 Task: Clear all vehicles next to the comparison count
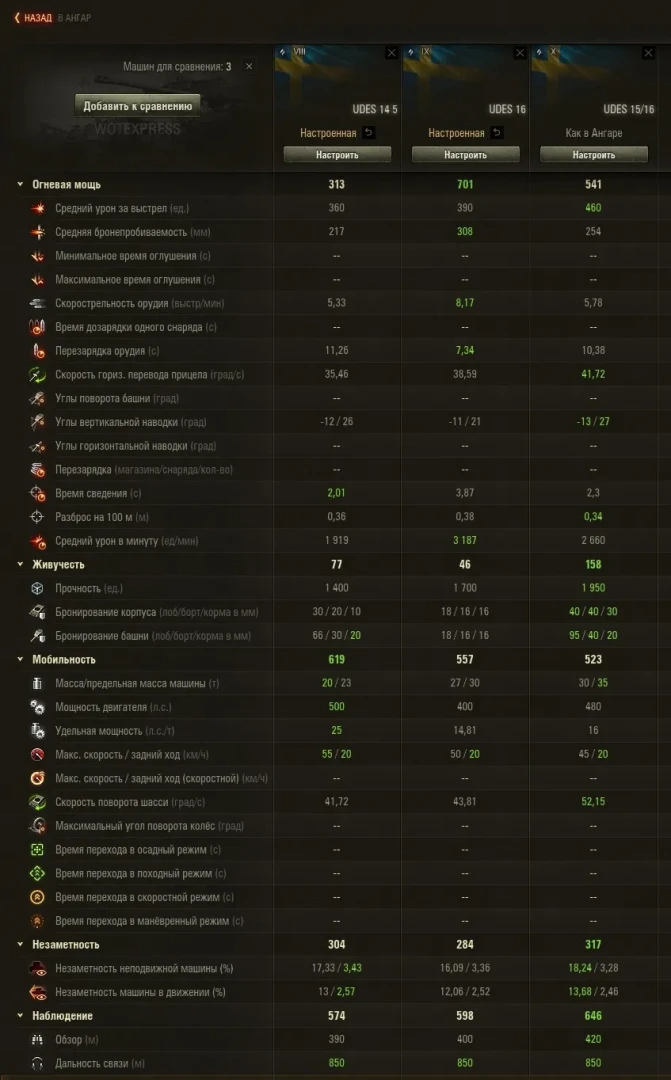click(x=249, y=67)
